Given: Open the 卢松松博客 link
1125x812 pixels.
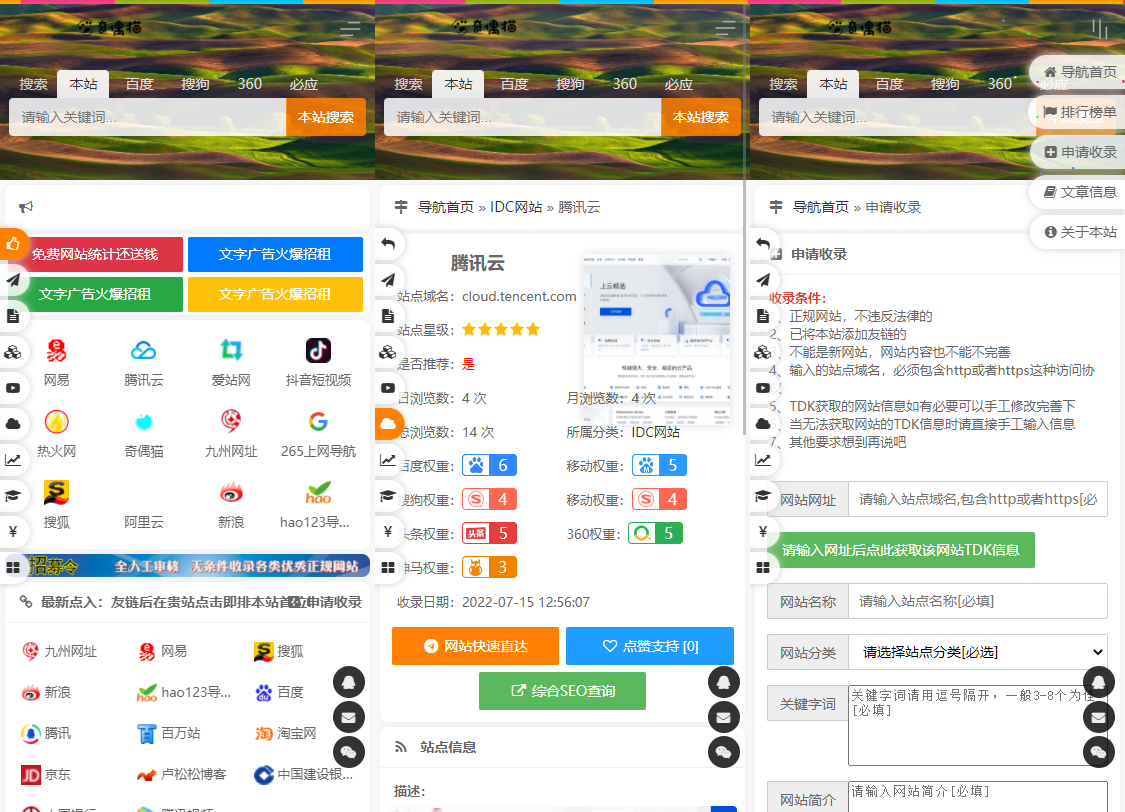Looking at the screenshot, I should 182,775.
